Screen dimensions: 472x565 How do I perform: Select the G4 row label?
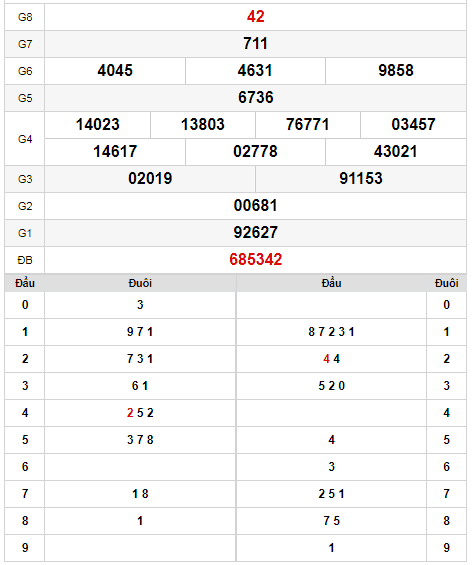[25, 139]
